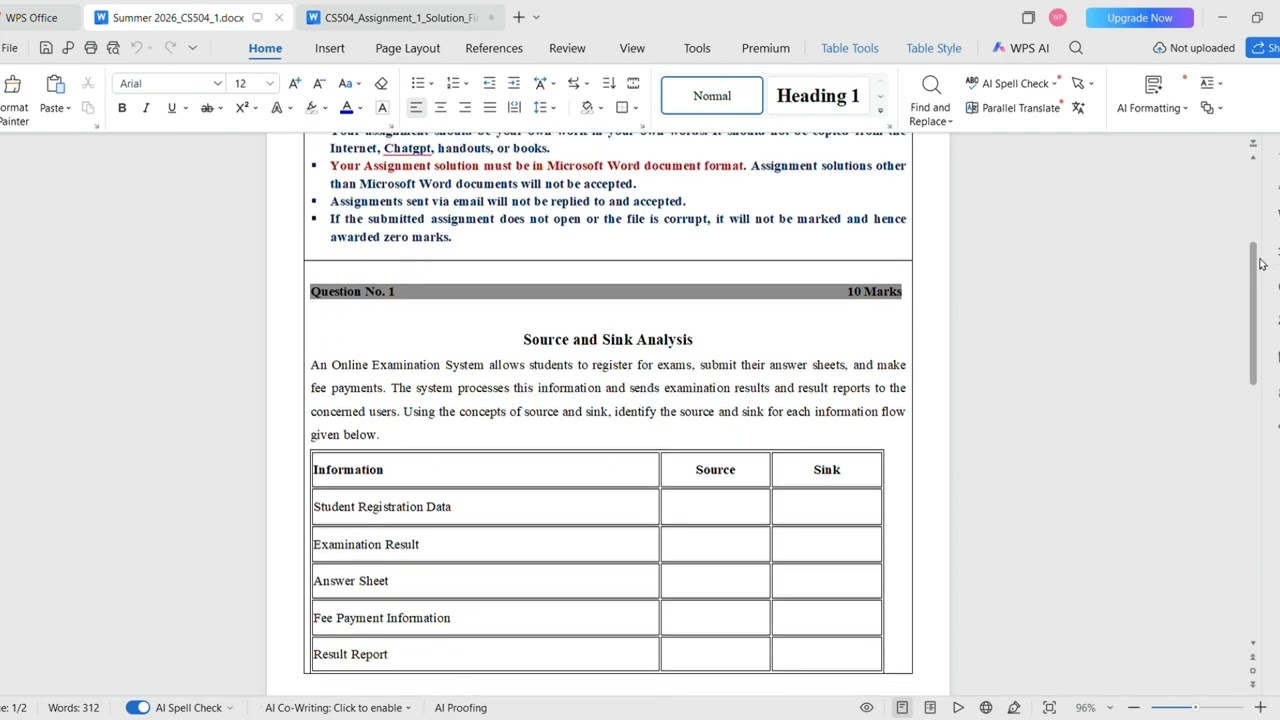Viewport: 1280px width, 720px height.
Task: Open the font size 12 dropdown
Action: pos(269,84)
